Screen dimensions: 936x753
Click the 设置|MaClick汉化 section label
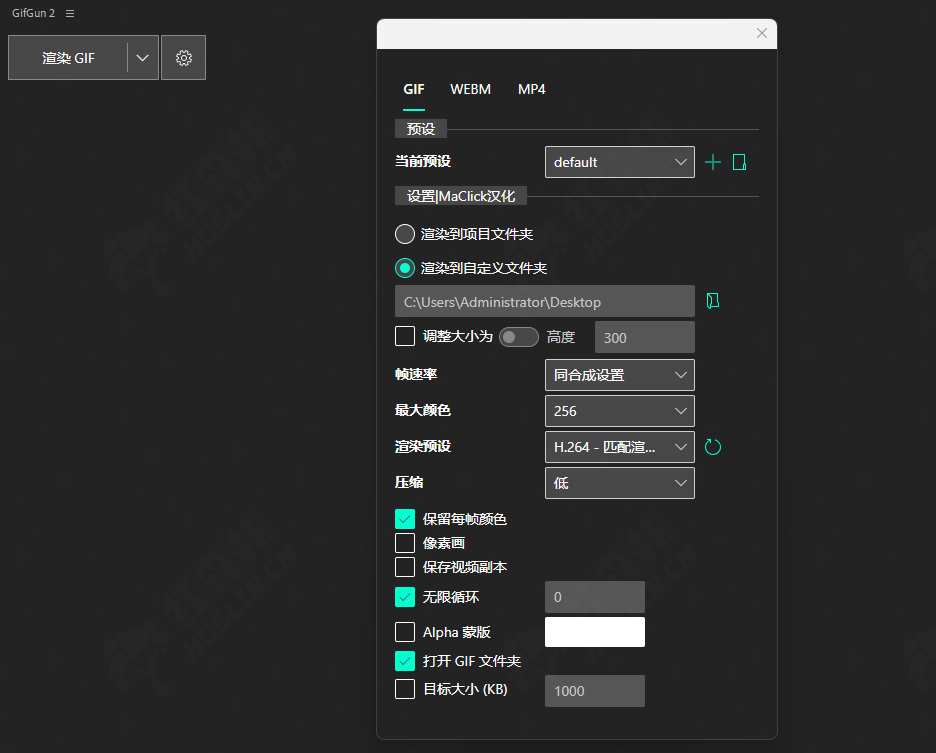click(461, 196)
